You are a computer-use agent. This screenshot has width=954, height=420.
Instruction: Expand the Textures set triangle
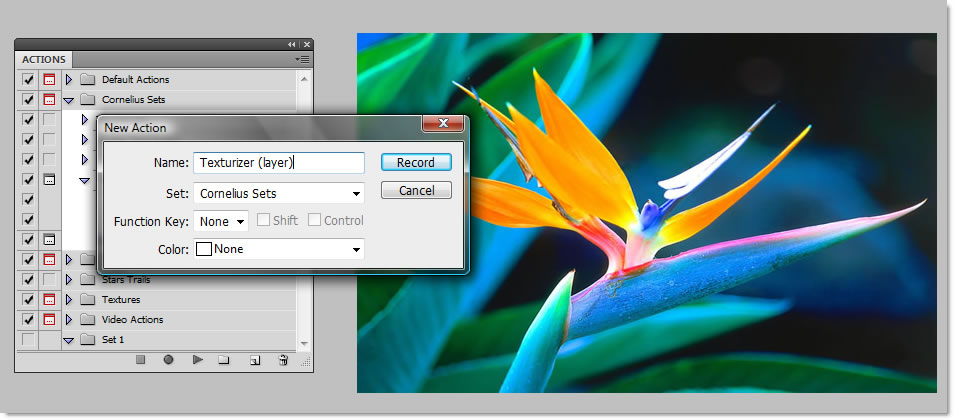(x=69, y=299)
